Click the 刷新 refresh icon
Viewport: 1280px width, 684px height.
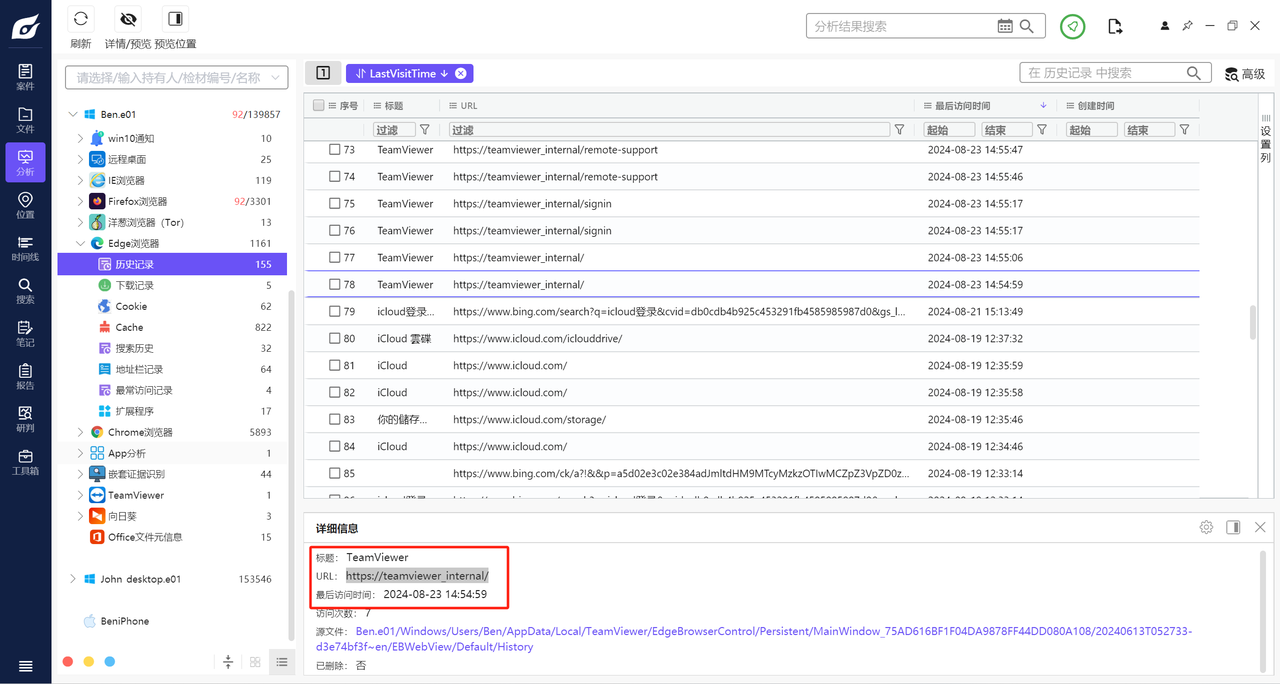point(81,19)
